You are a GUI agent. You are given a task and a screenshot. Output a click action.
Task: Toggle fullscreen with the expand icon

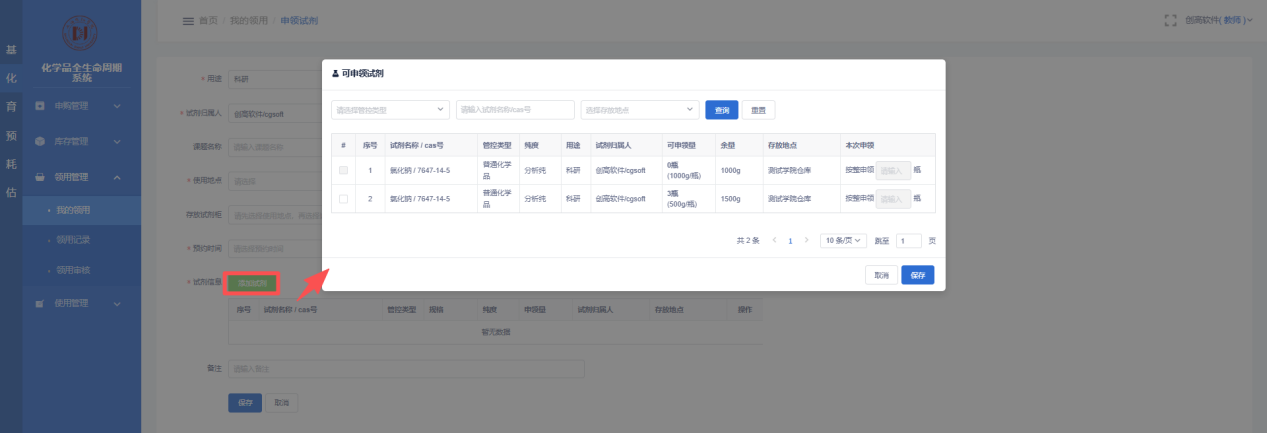point(1170,20)
